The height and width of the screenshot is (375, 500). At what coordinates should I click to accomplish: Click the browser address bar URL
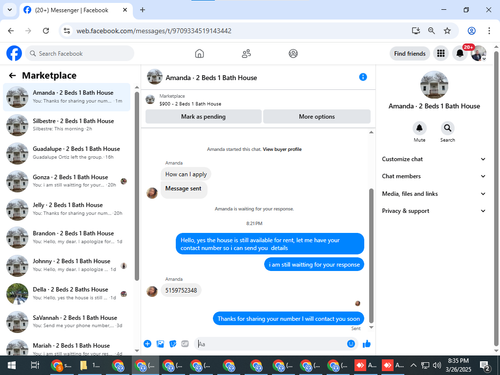pos(154,31)
